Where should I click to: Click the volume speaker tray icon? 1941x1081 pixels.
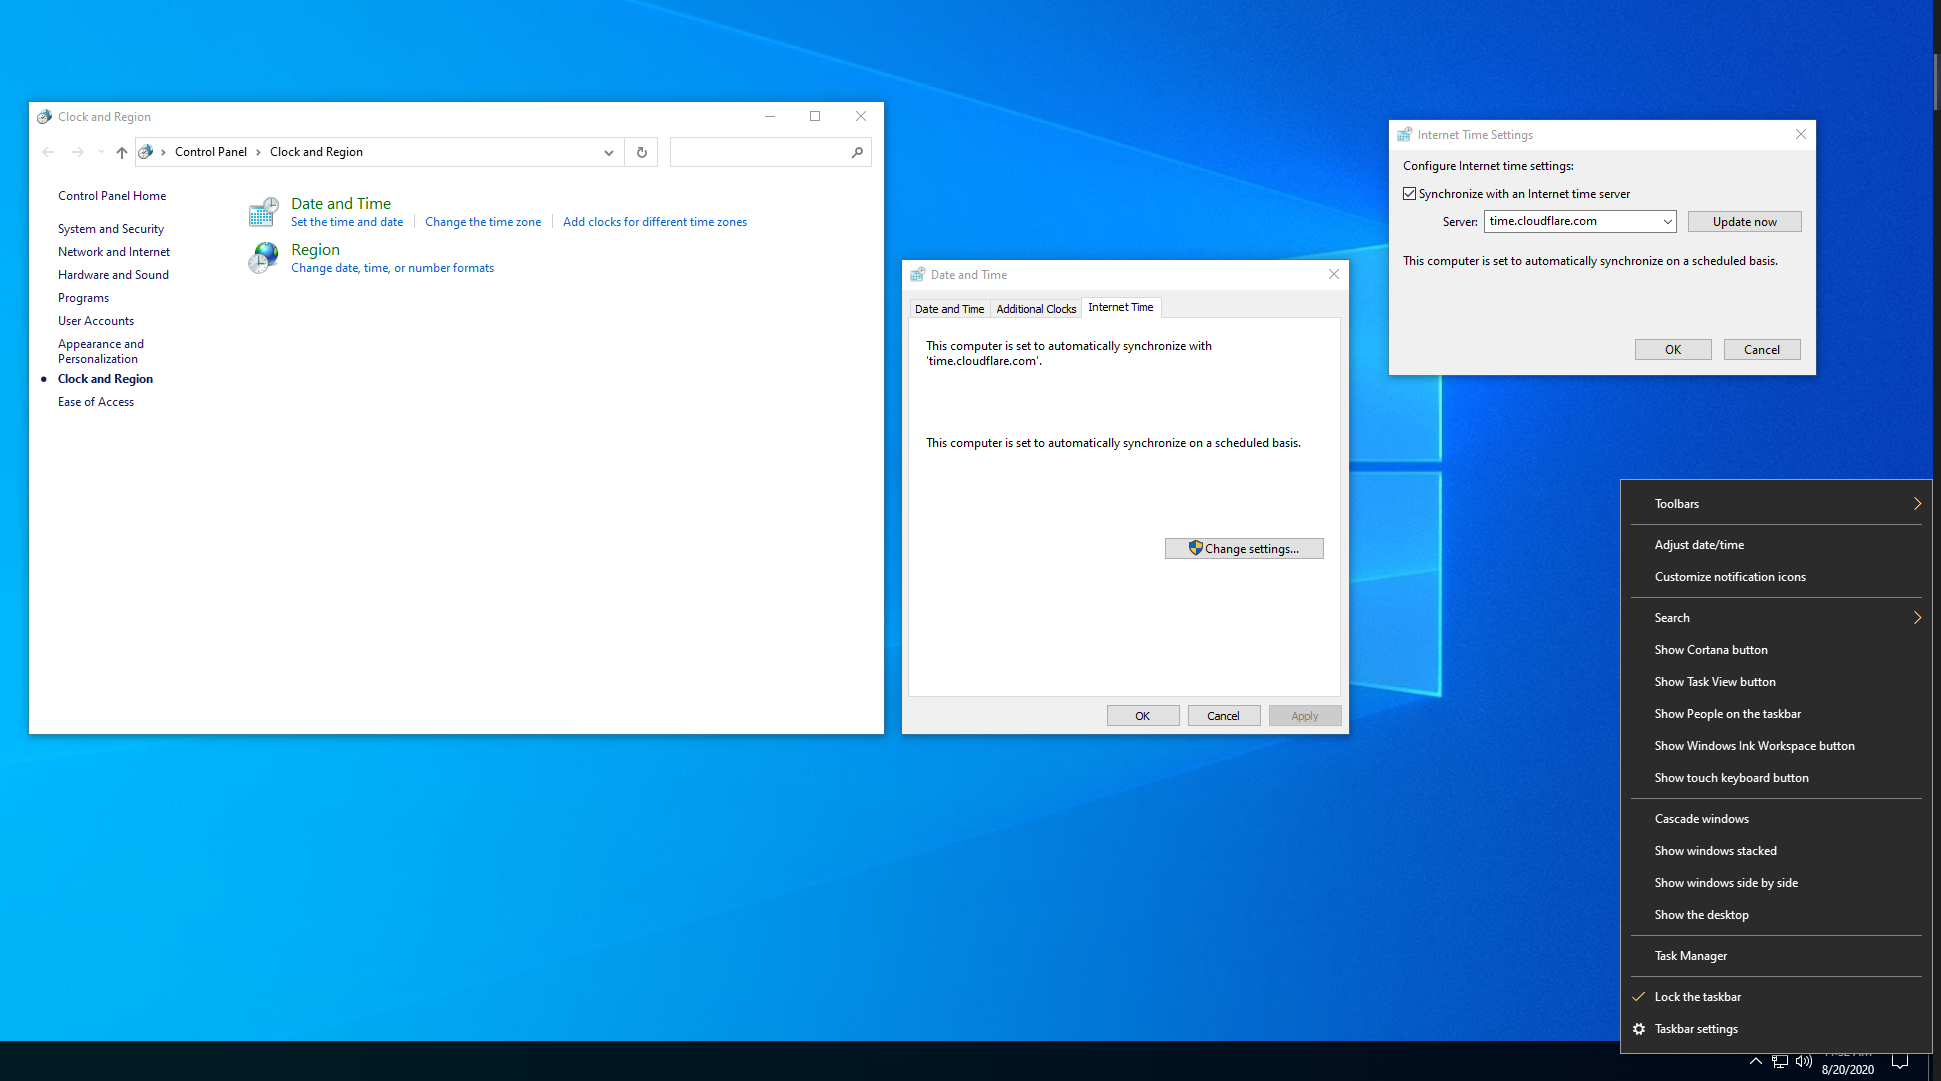pyautogui.click(x=1804, y=1062)
